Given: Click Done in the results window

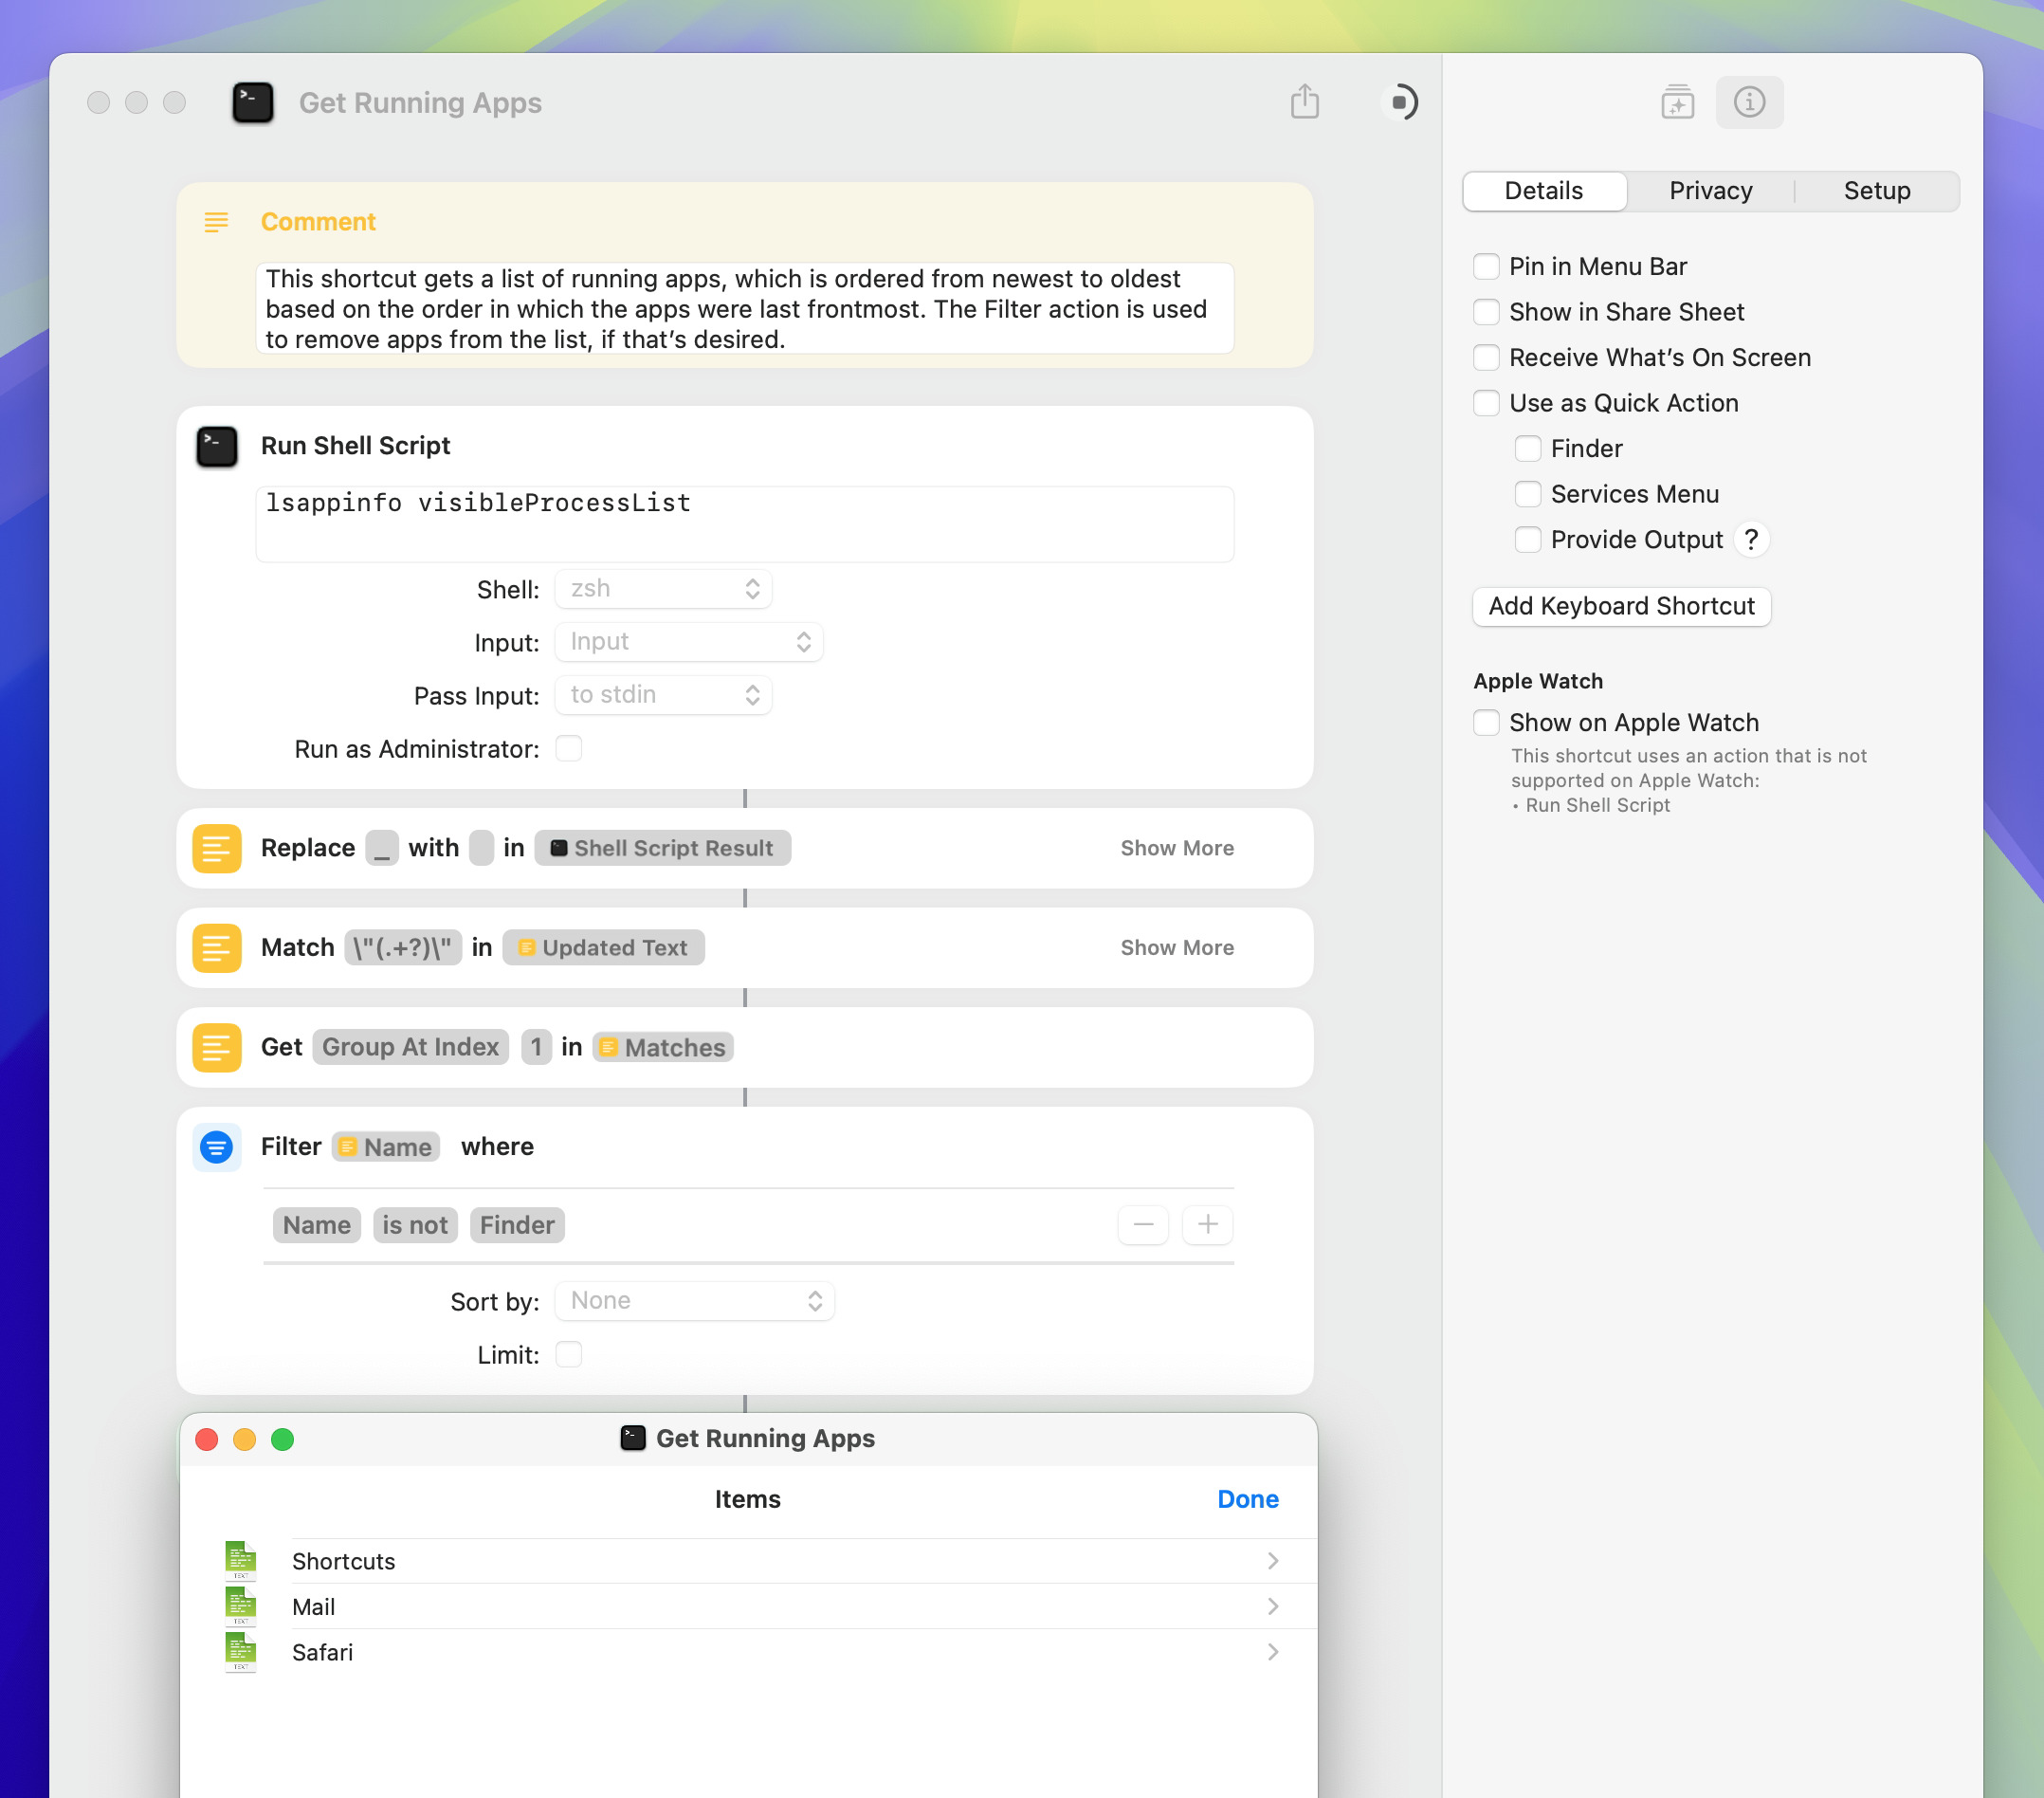Looking at the screenshot, I should [1247, 1499].
